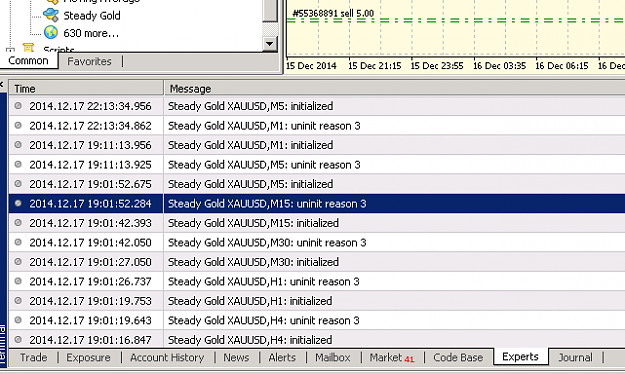This screenshot has width=625, height=374.
Task: Select the M5 initialized message at 19:01:52.675
Action: coord(250,184)
